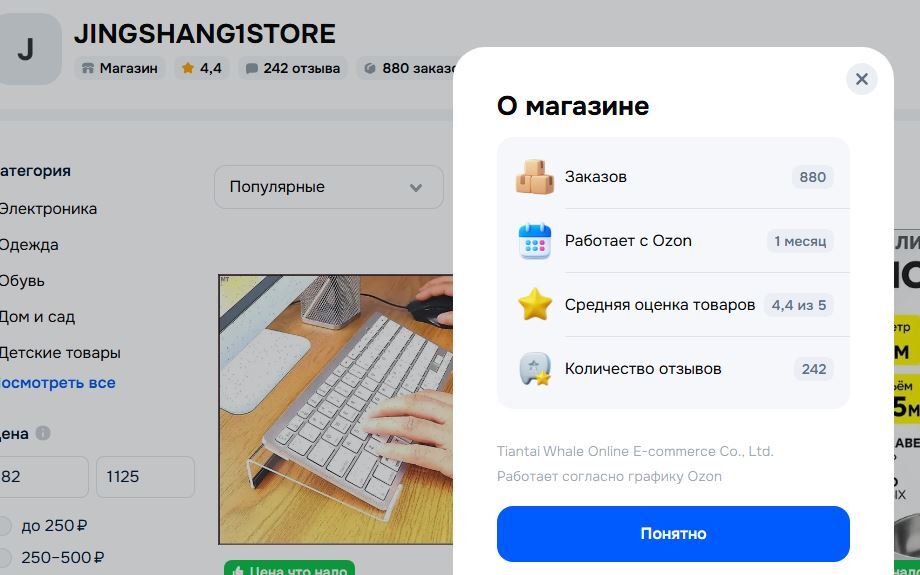
Task: Expand categories with Посмотреть все
Action: (57, 383)
